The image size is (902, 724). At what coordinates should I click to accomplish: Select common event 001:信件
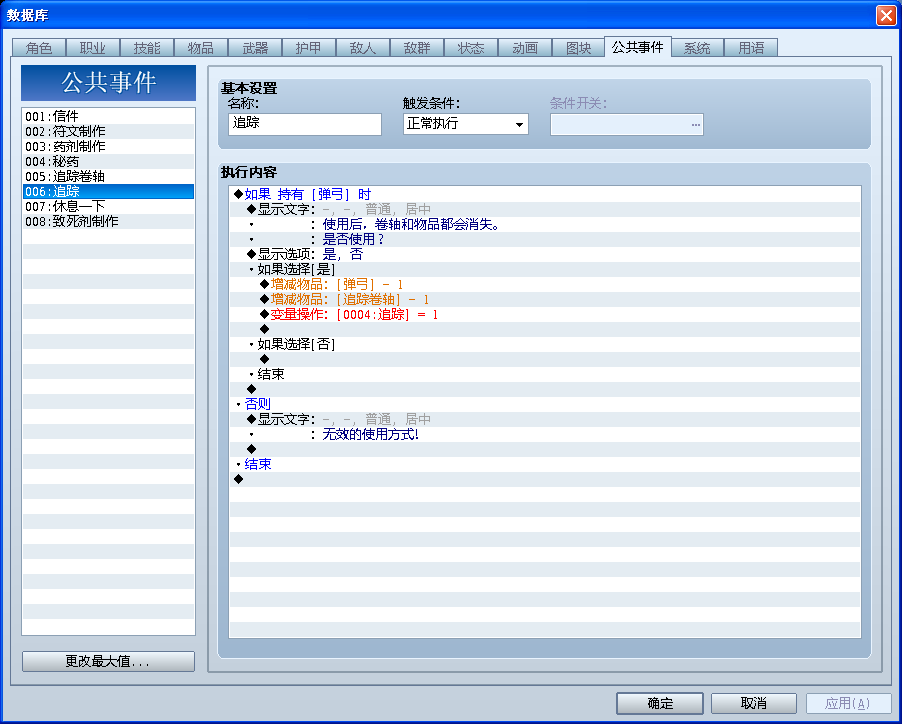click(x=108, y=117)
